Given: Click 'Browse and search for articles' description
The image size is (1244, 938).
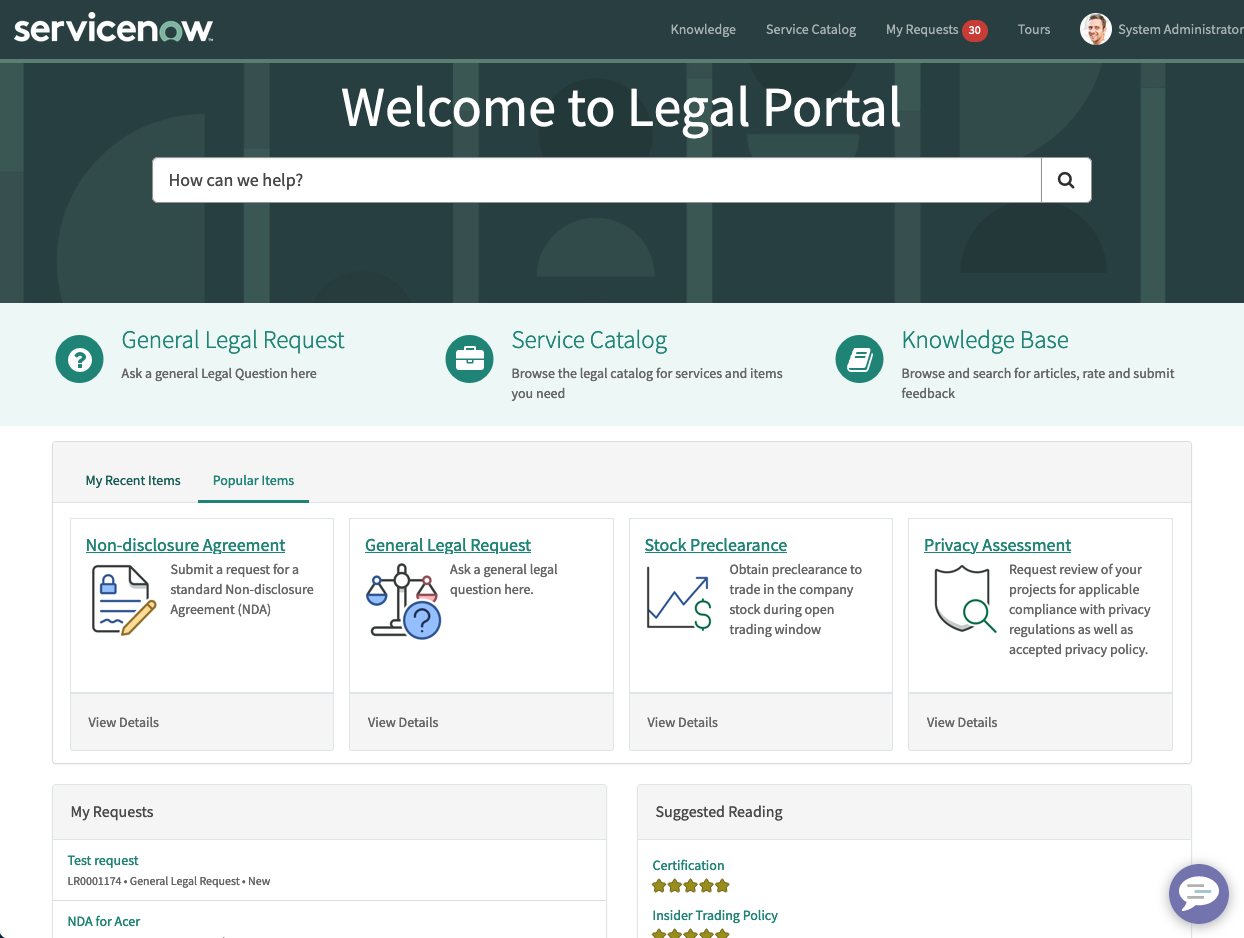Looking at the screenshot, I should [1038, 383].
